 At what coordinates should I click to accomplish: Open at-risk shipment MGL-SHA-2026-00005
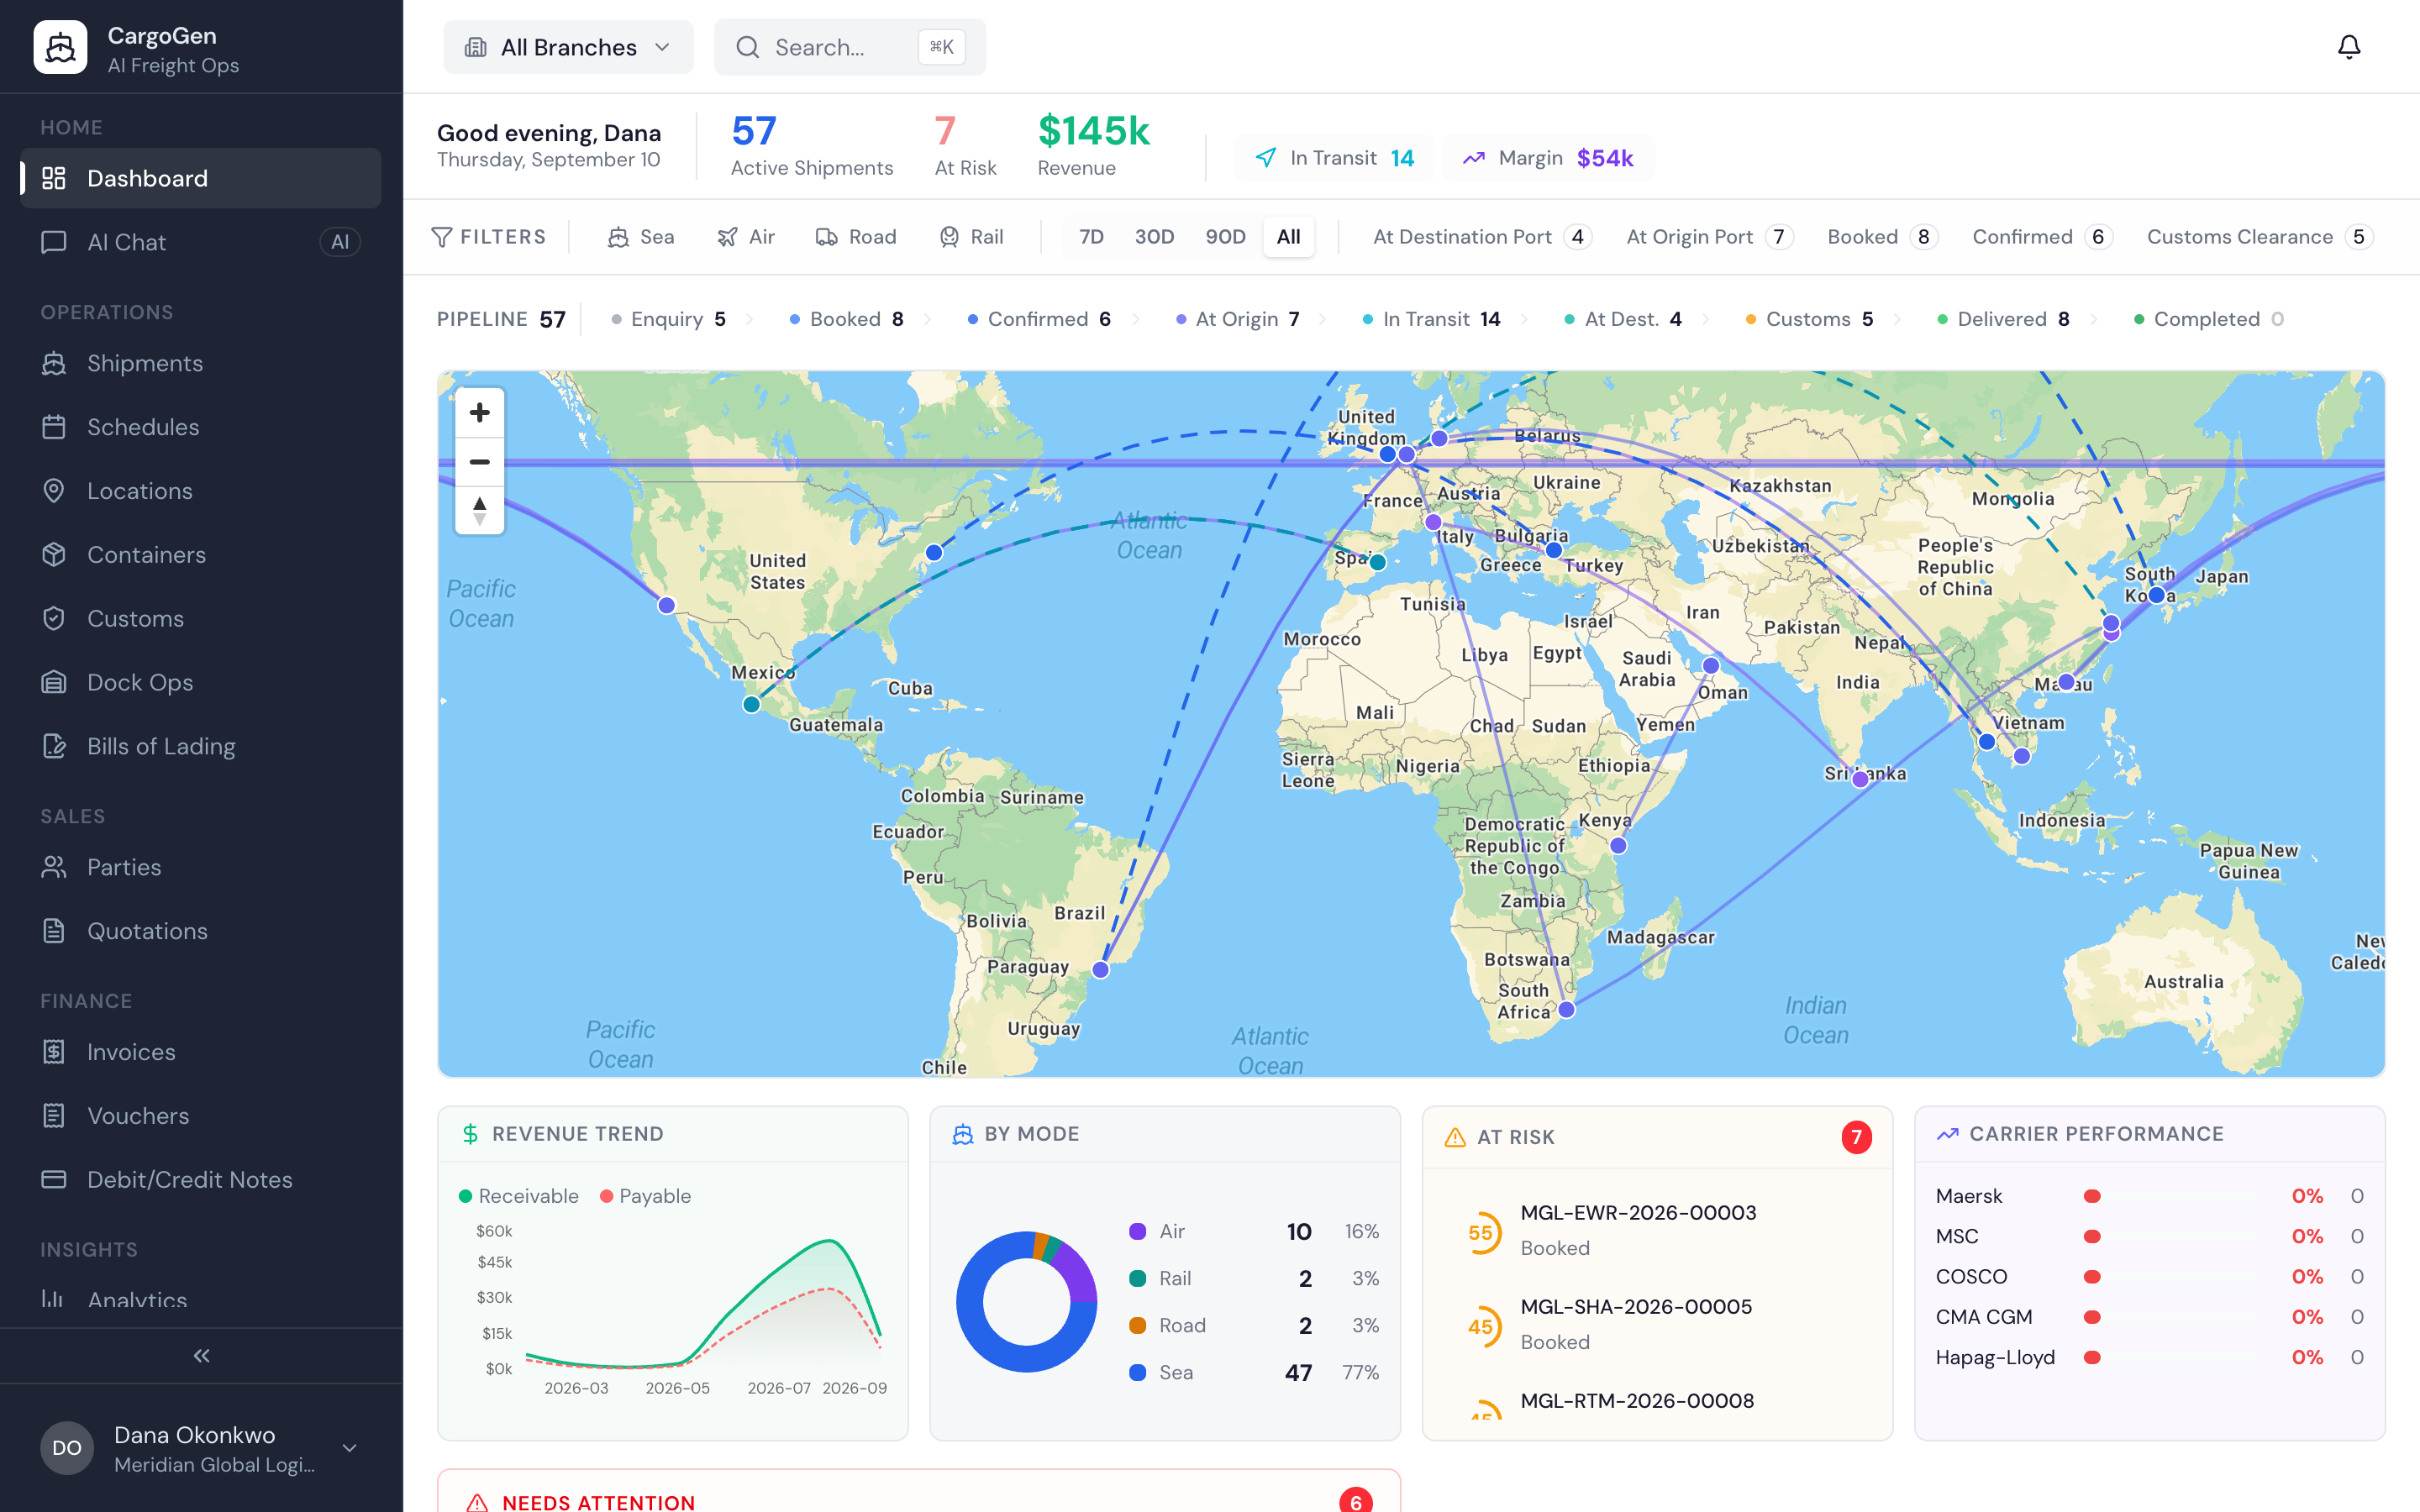(1657, 1324)
